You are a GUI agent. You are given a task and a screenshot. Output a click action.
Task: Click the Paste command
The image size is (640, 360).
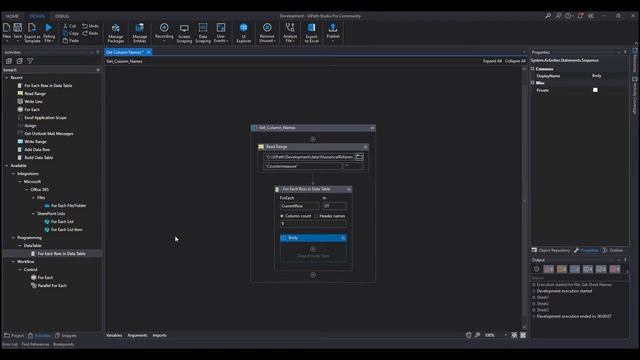click(71, 40)
